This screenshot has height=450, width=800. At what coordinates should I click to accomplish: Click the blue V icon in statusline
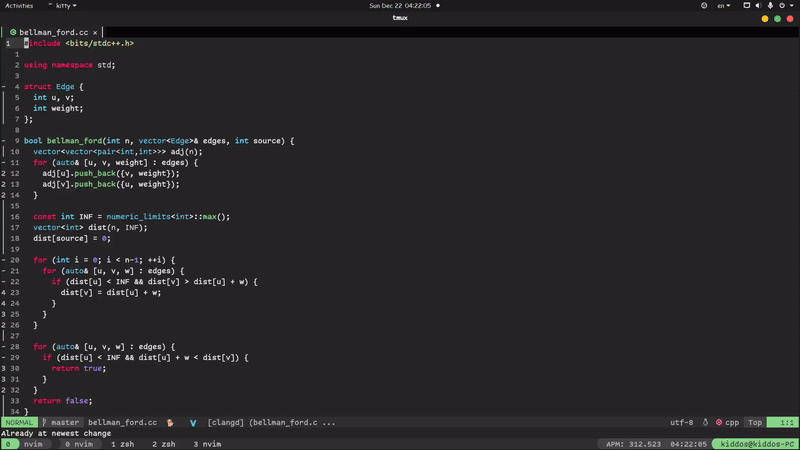pyautogui.click(x=193, y=423)
